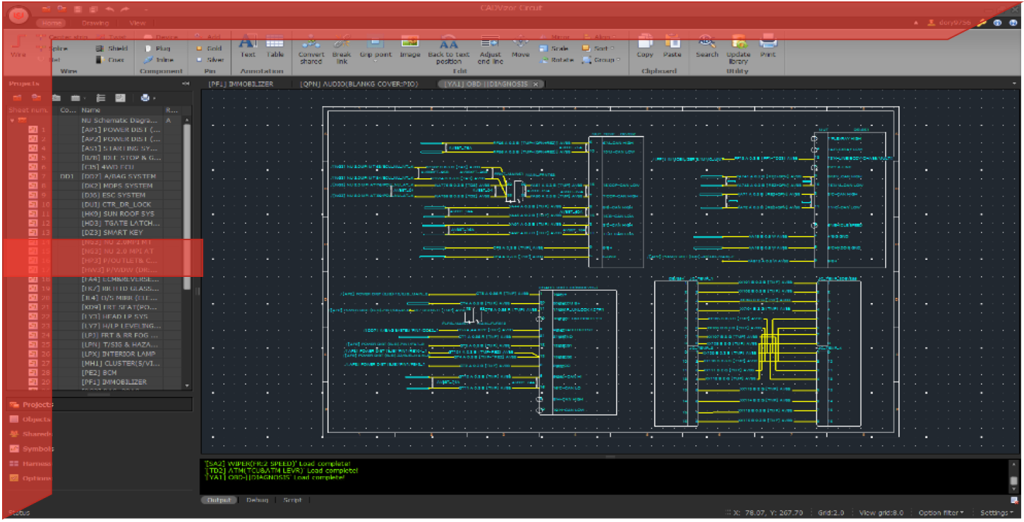The height and width of the screenshot is (522, 1024).
Task: Switch to the Script tab
Action: tap(292, 500)
